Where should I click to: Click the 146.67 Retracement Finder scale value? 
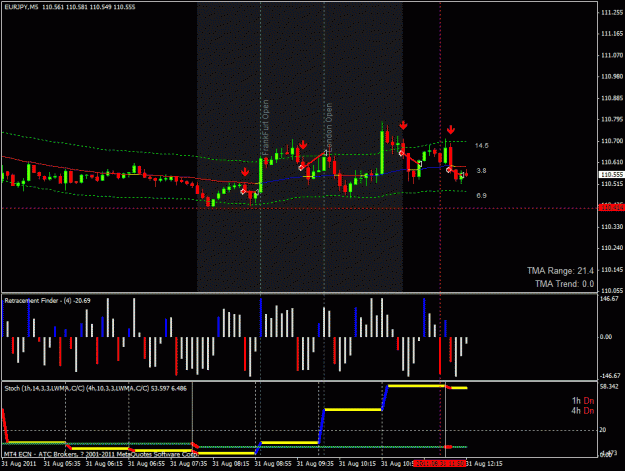coord(609,298)
